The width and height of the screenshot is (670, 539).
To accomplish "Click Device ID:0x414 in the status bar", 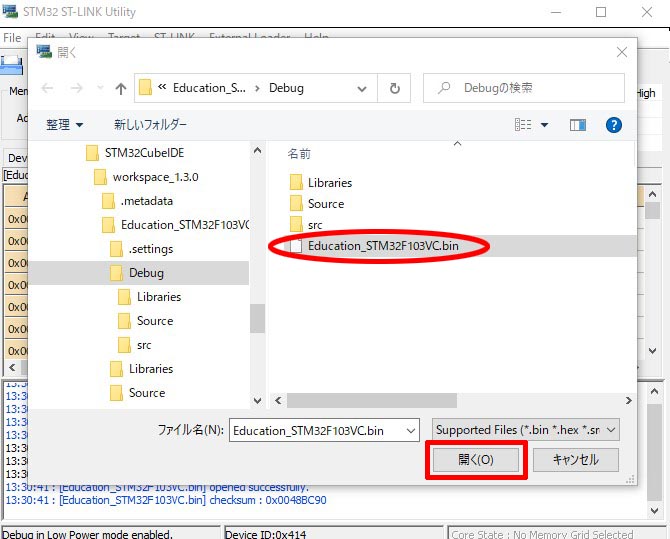I will (x=265, y=534).
